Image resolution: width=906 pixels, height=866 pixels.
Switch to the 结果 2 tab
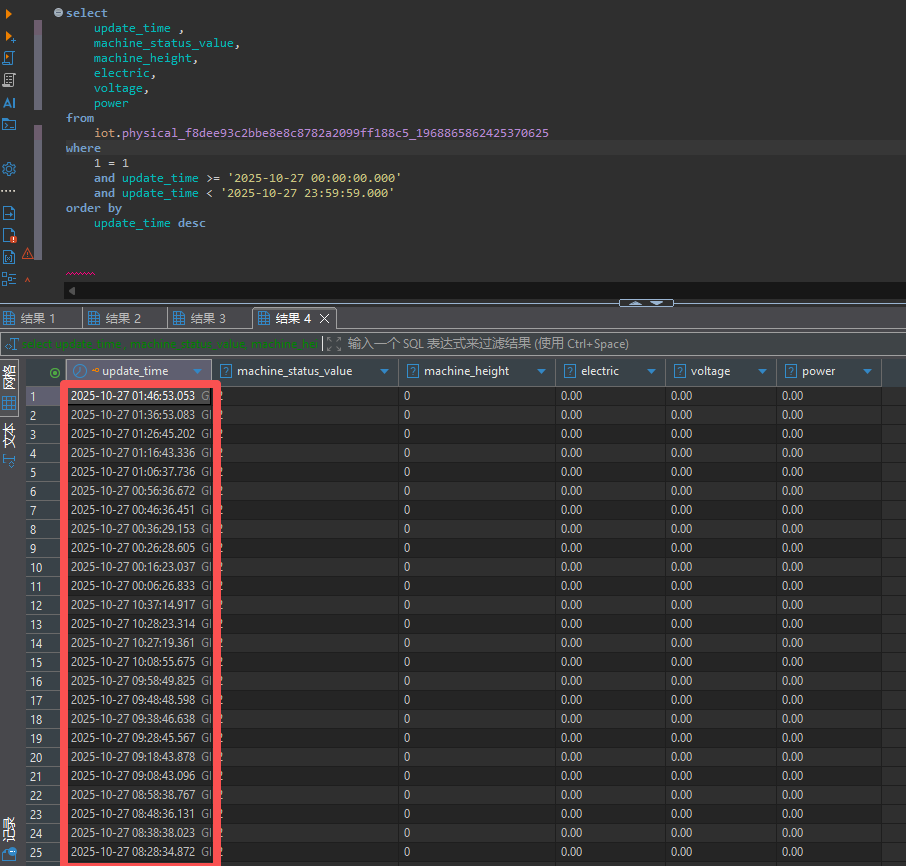(x=124, y=318)
